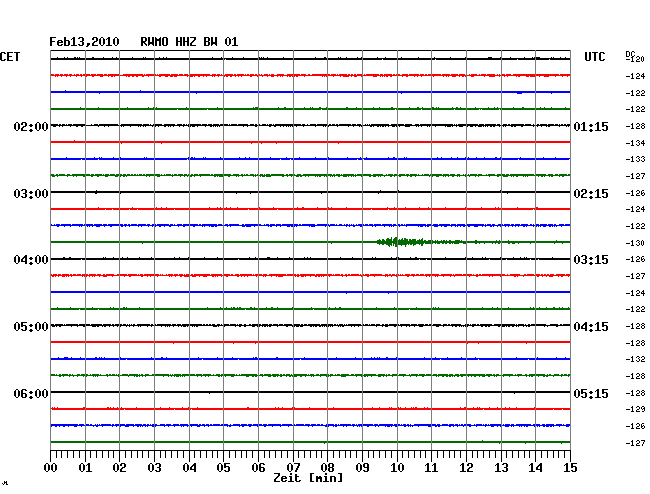Select minute axis tick label 12
The height and width of the screenshot is (494, 650).
[x=466, y=467]
